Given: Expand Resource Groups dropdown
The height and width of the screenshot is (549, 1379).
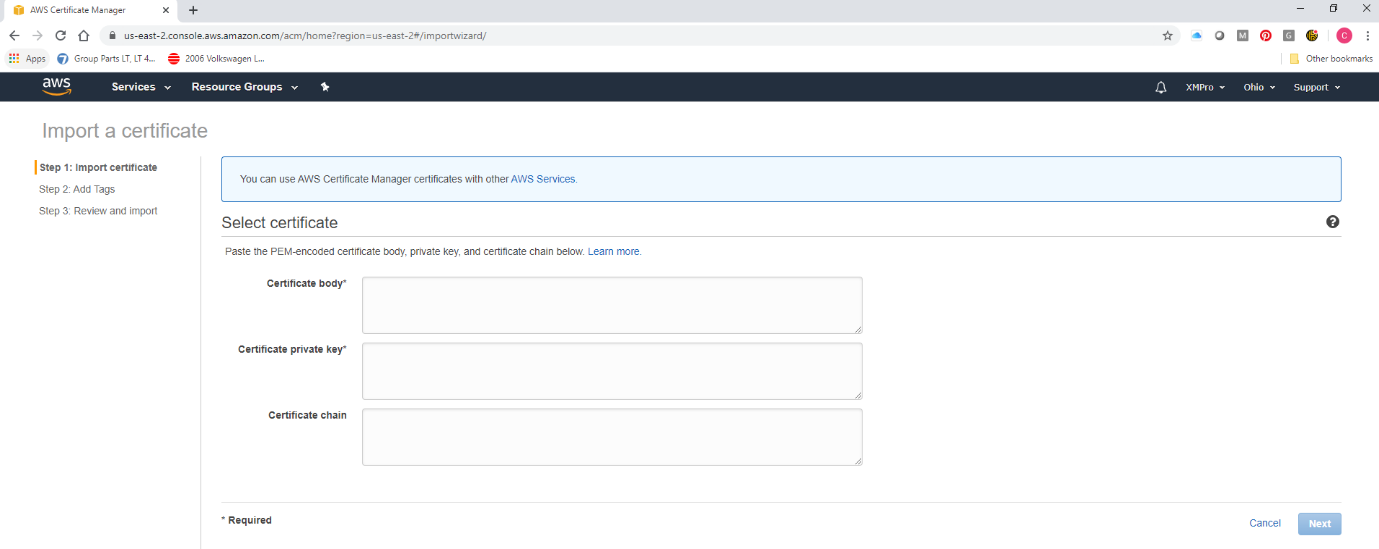Looking at the screenshot, I should (x=245, y=87).
